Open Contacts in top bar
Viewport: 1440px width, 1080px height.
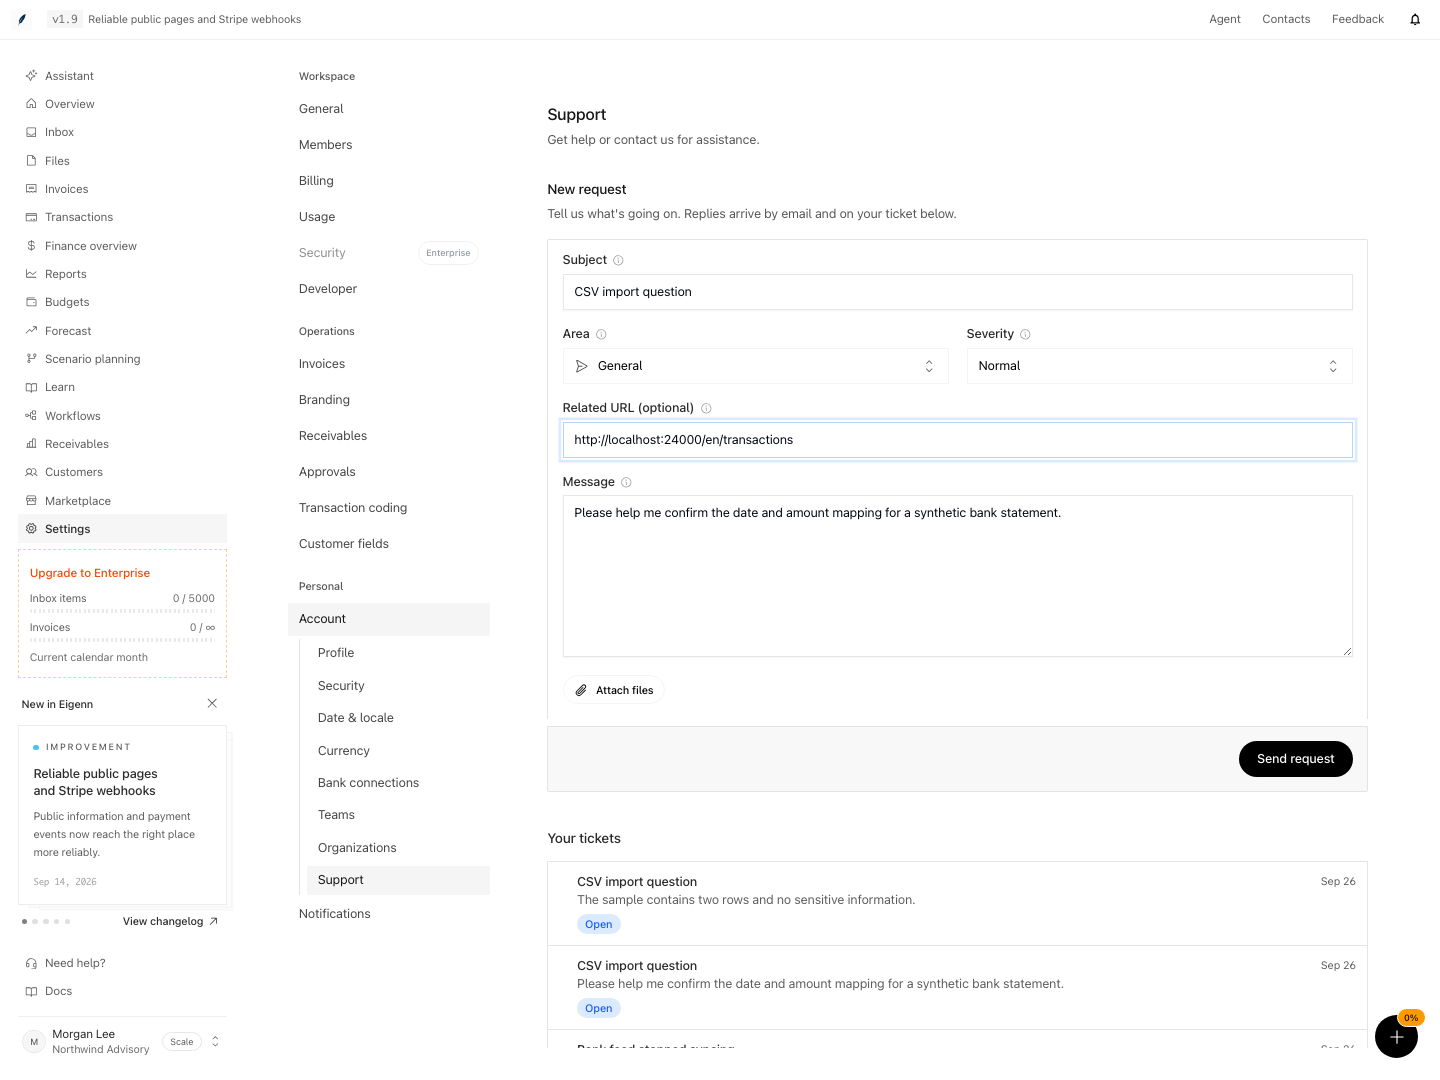(x=1286, y=19)
